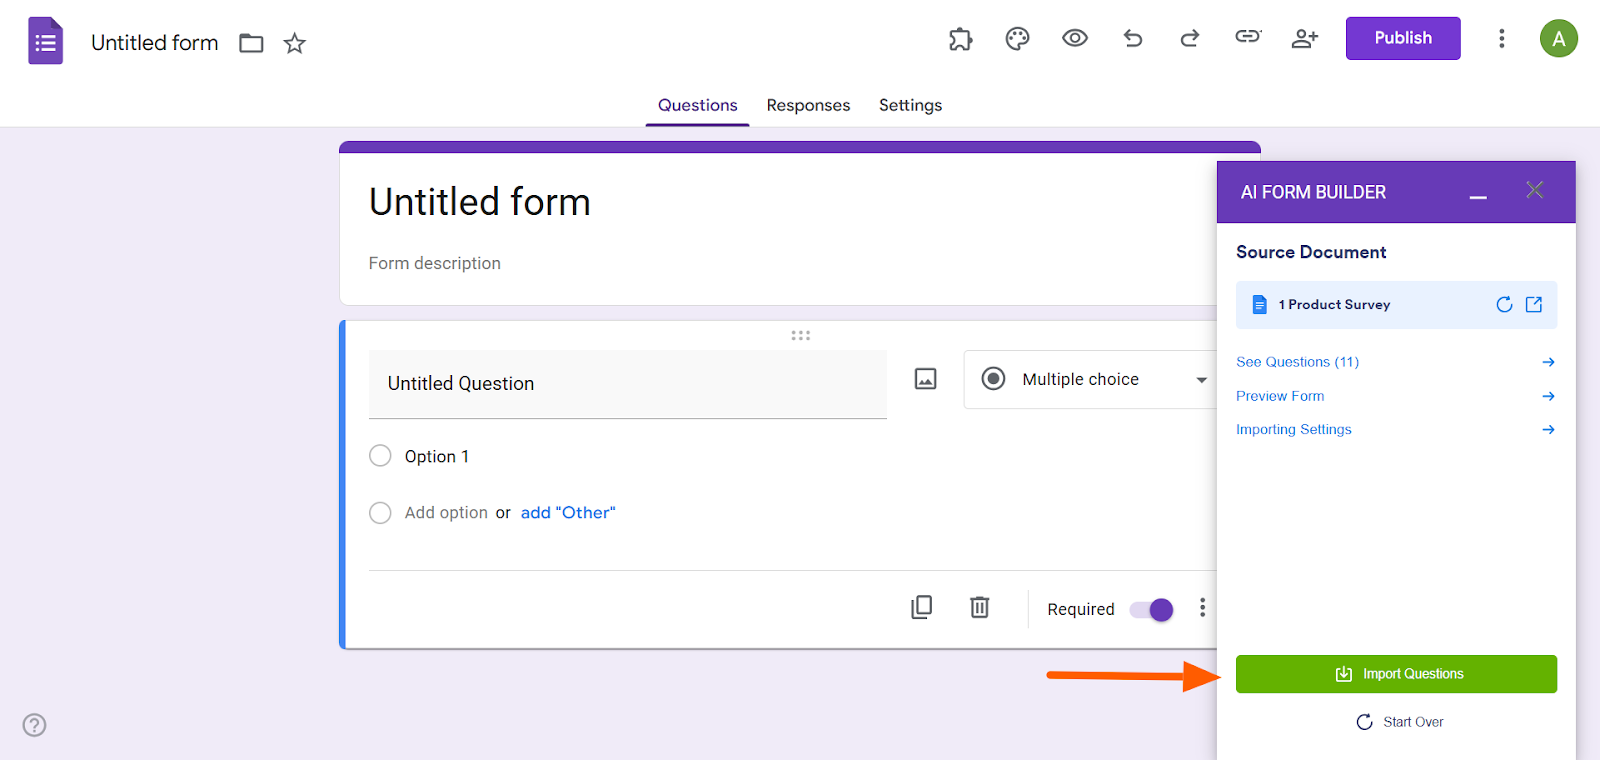
Task: Open the add-ons puzzle icon
Action: (x=960, y=39)
